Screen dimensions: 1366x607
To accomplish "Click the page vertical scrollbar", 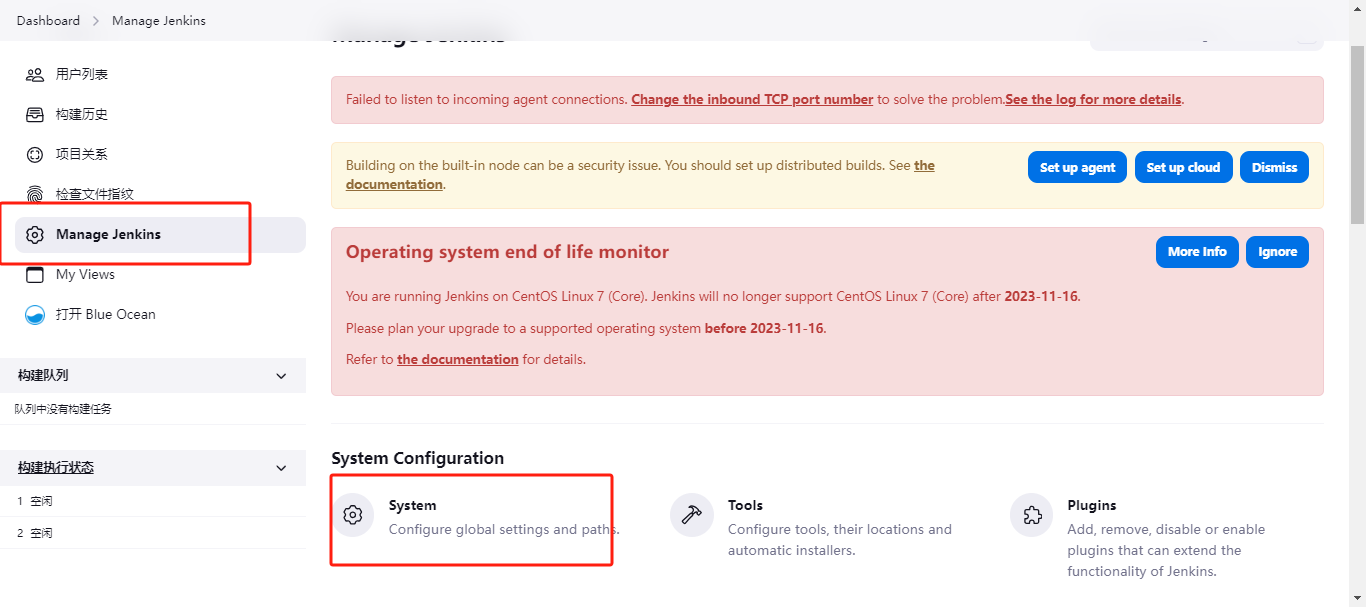I will (x=1357, y=150).
